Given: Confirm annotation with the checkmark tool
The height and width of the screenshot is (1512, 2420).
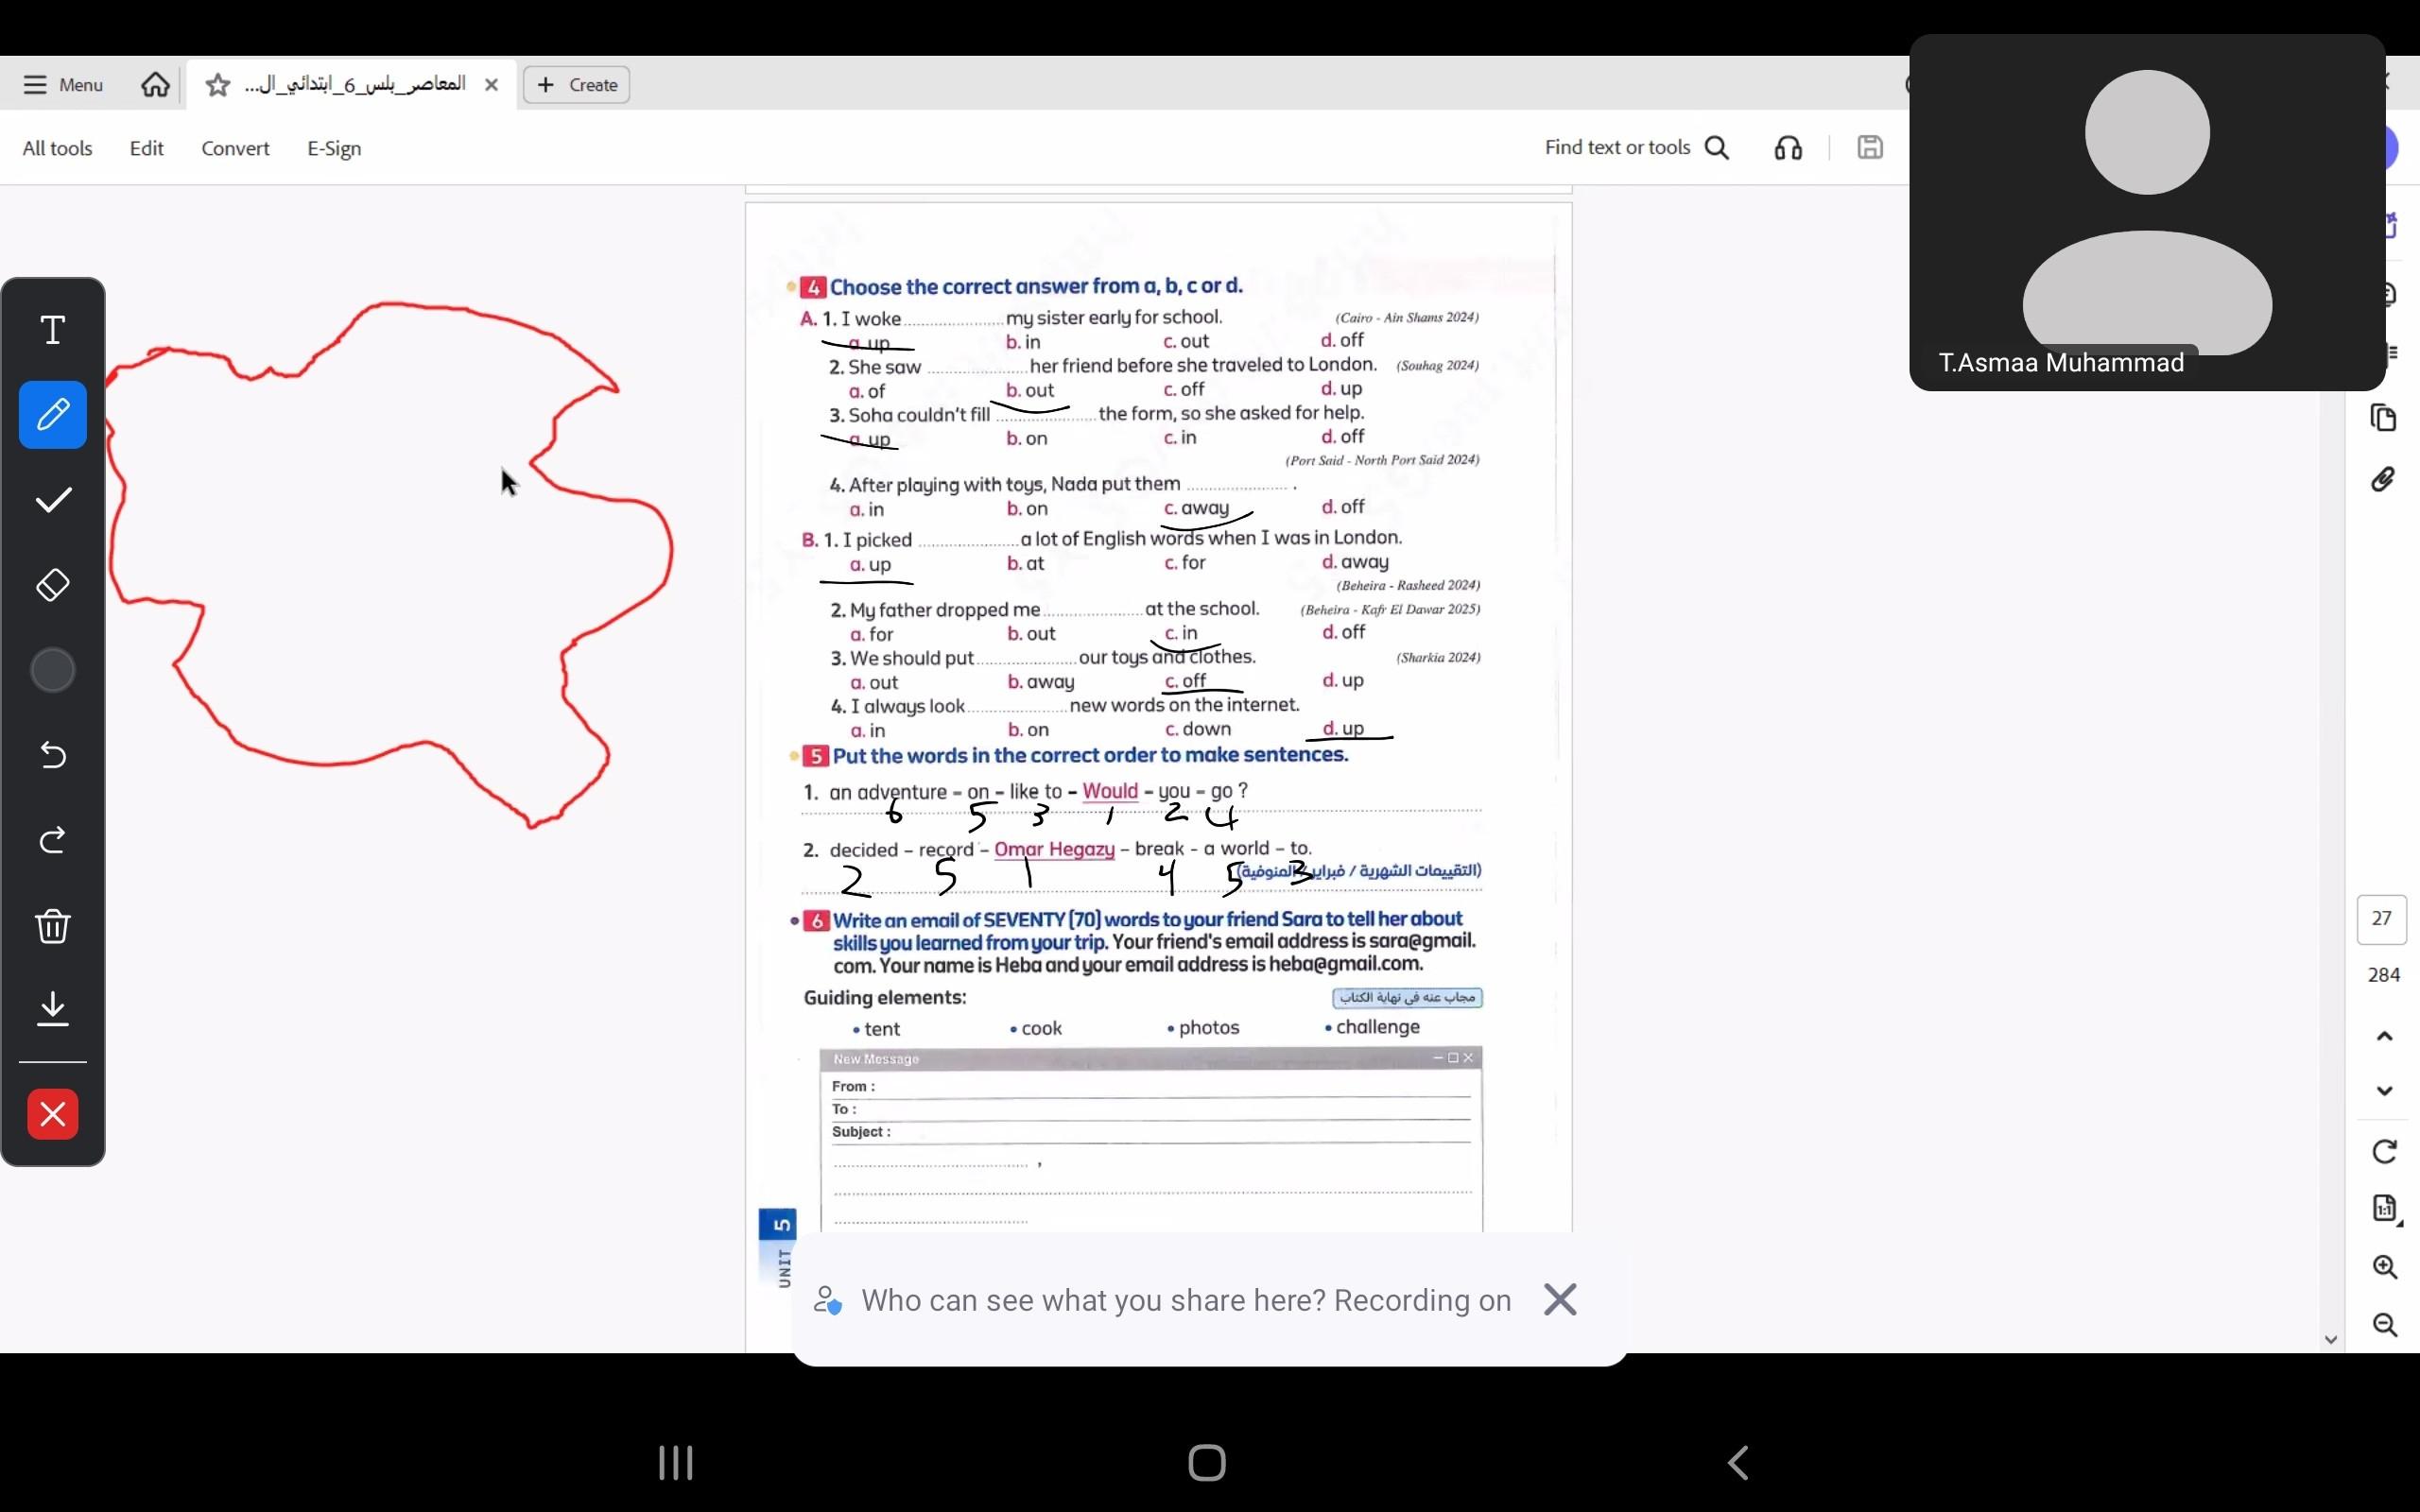Looking at the screenshot, I should coord(53,499).
